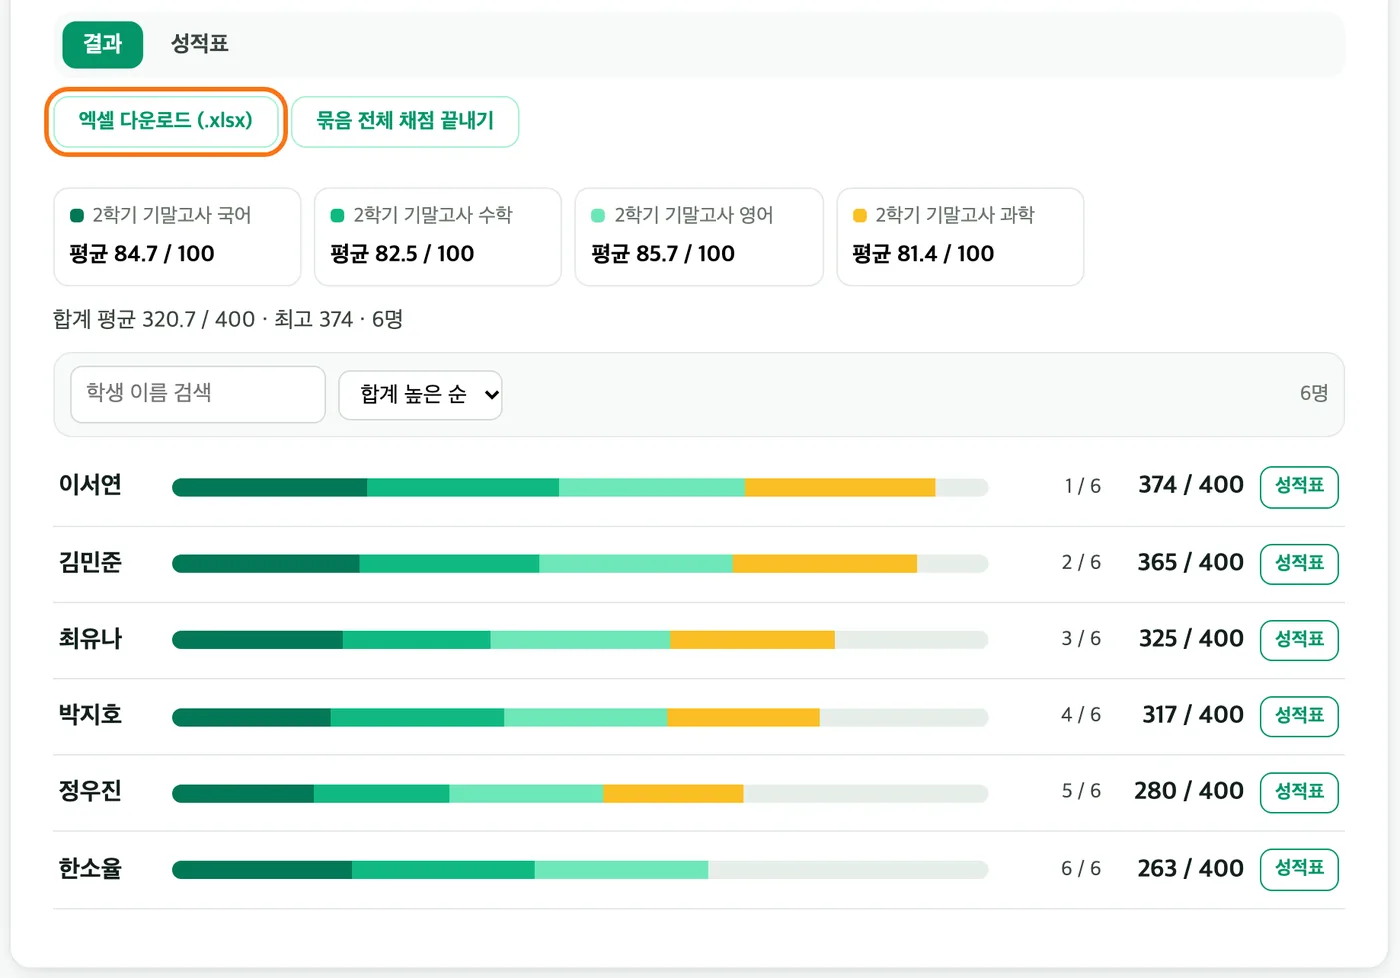Click 평균 84.7 / 100 value
Screen dimensions: 1400x978
142,254
